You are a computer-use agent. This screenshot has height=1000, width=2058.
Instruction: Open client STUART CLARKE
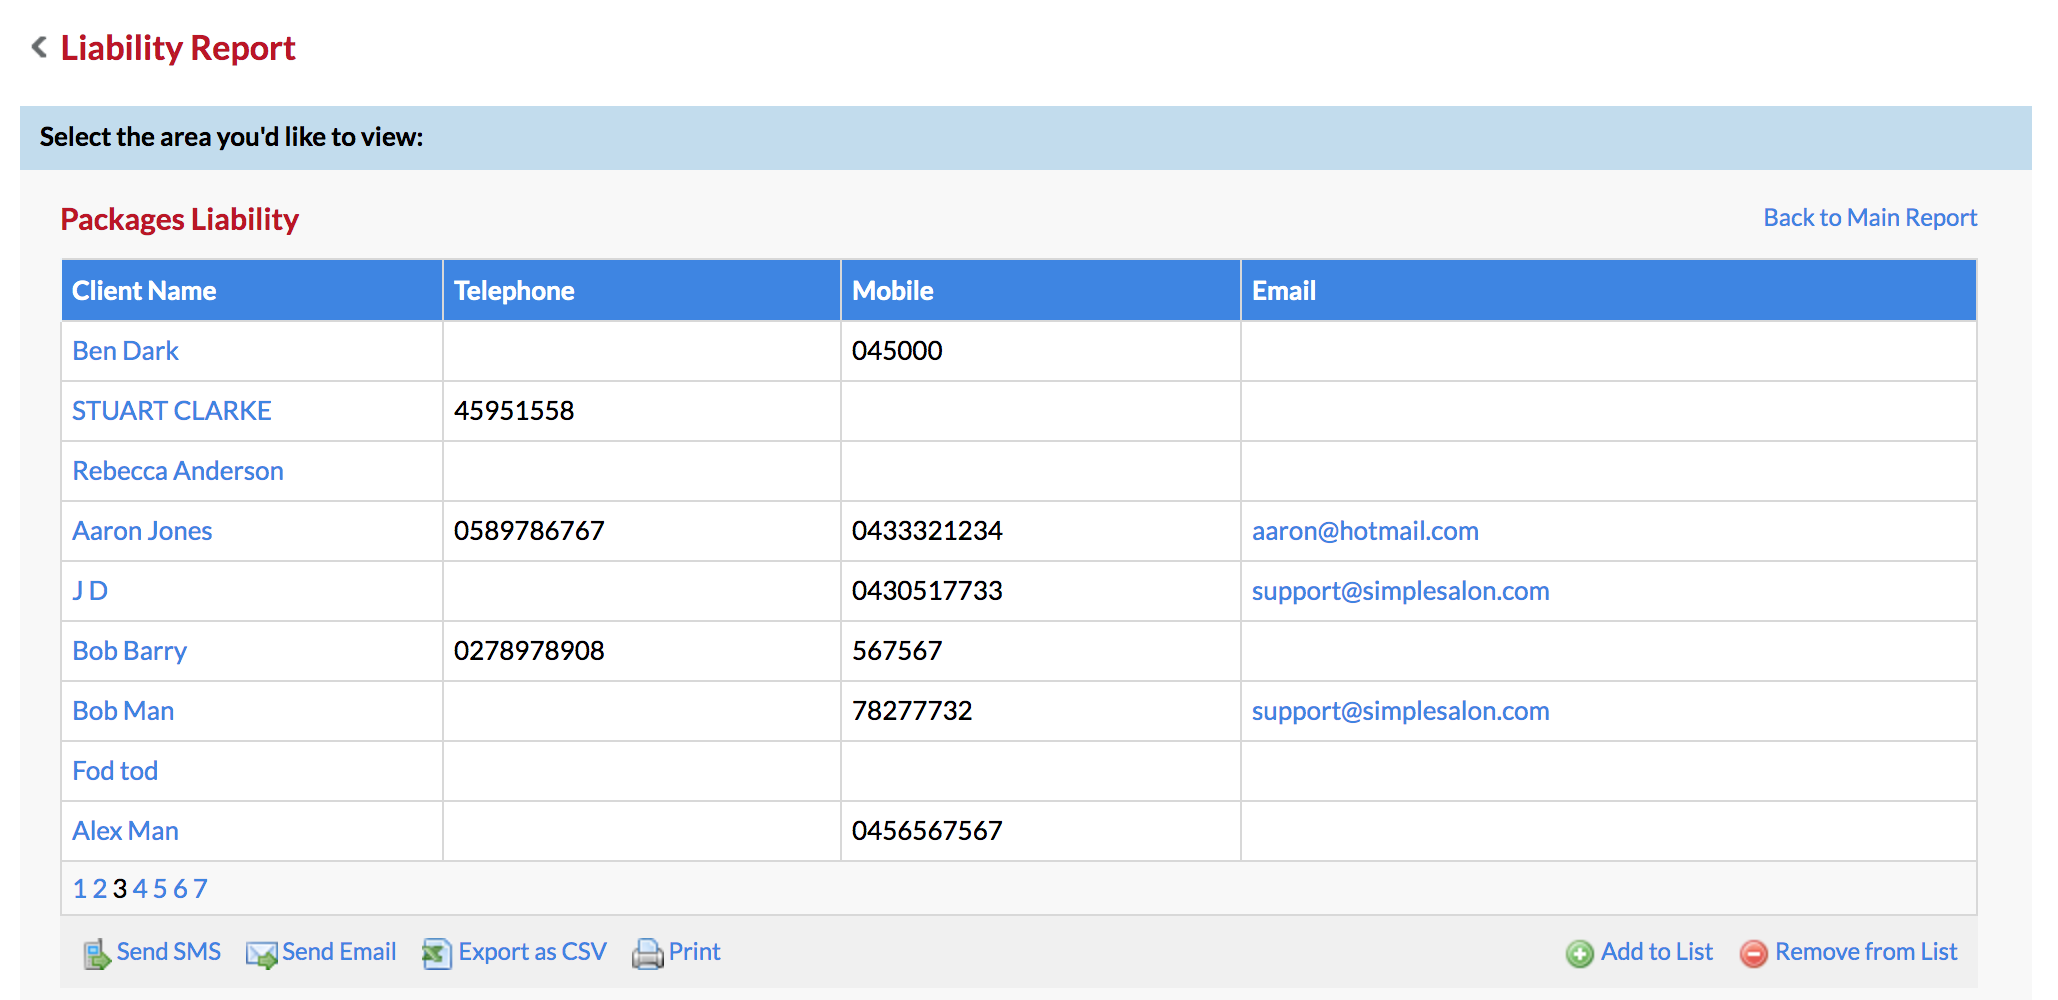(172, 411)
